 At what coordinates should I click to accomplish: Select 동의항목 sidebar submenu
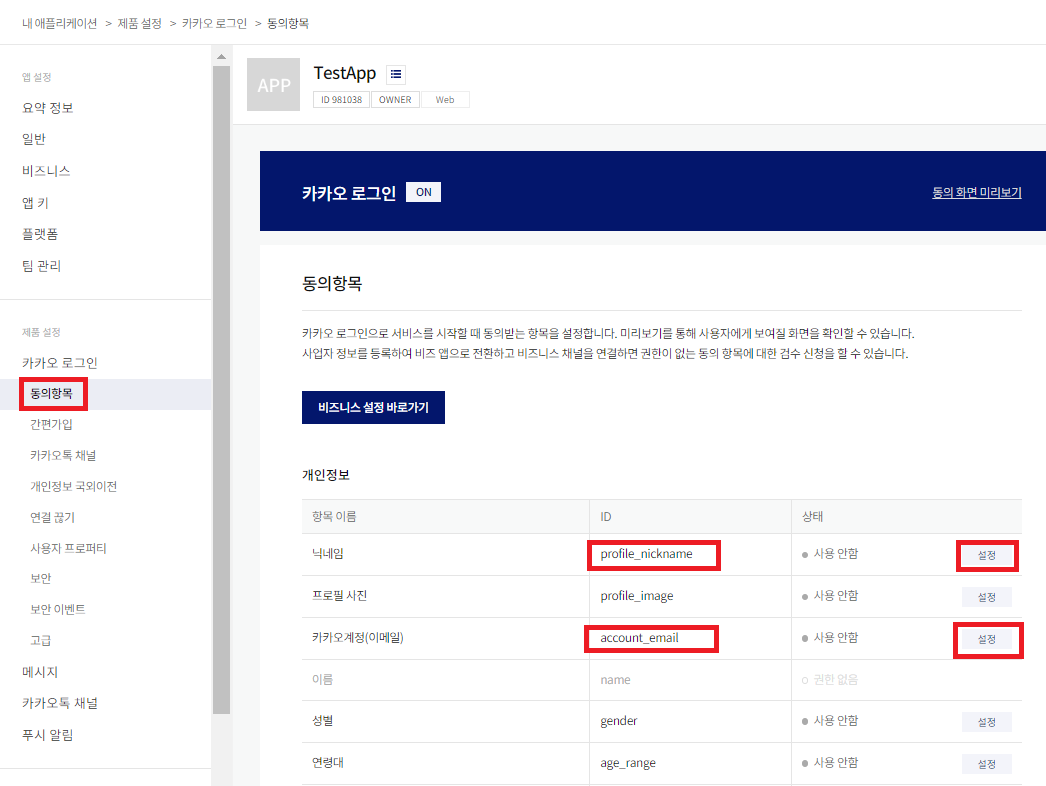[x=51, y=394]
